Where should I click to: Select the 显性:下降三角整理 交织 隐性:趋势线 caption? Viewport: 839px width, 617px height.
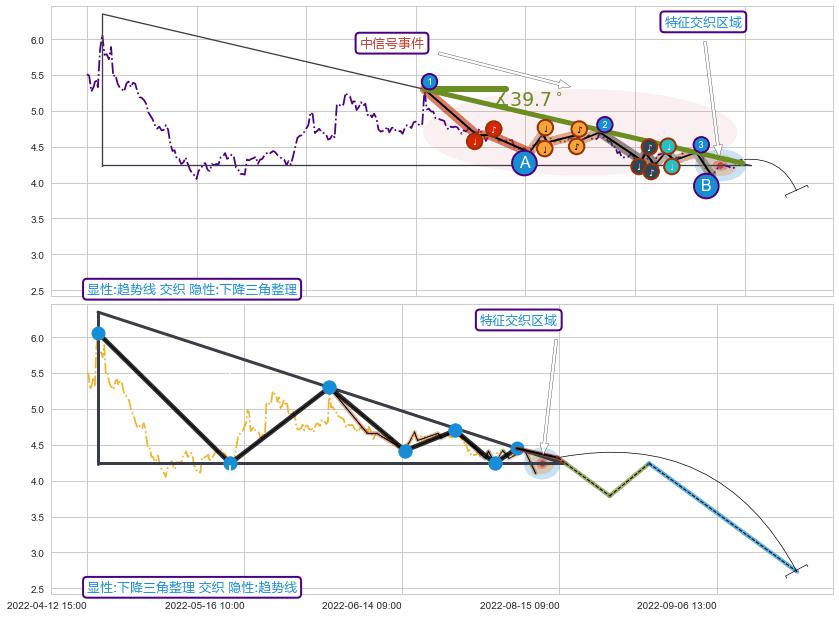[192, 587]
